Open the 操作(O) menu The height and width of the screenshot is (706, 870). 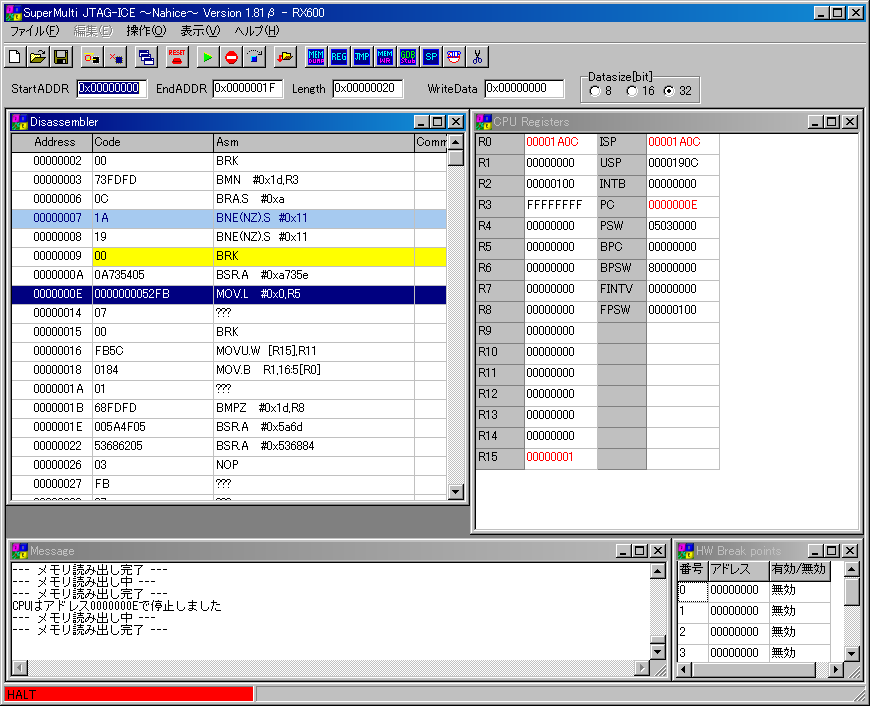point(146,31)
